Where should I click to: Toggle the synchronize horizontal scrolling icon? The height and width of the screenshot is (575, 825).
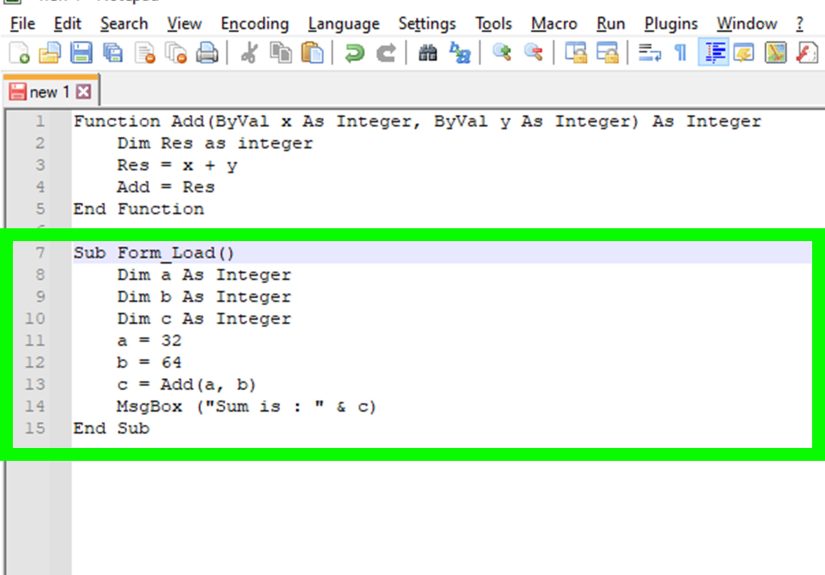point(607,53)
